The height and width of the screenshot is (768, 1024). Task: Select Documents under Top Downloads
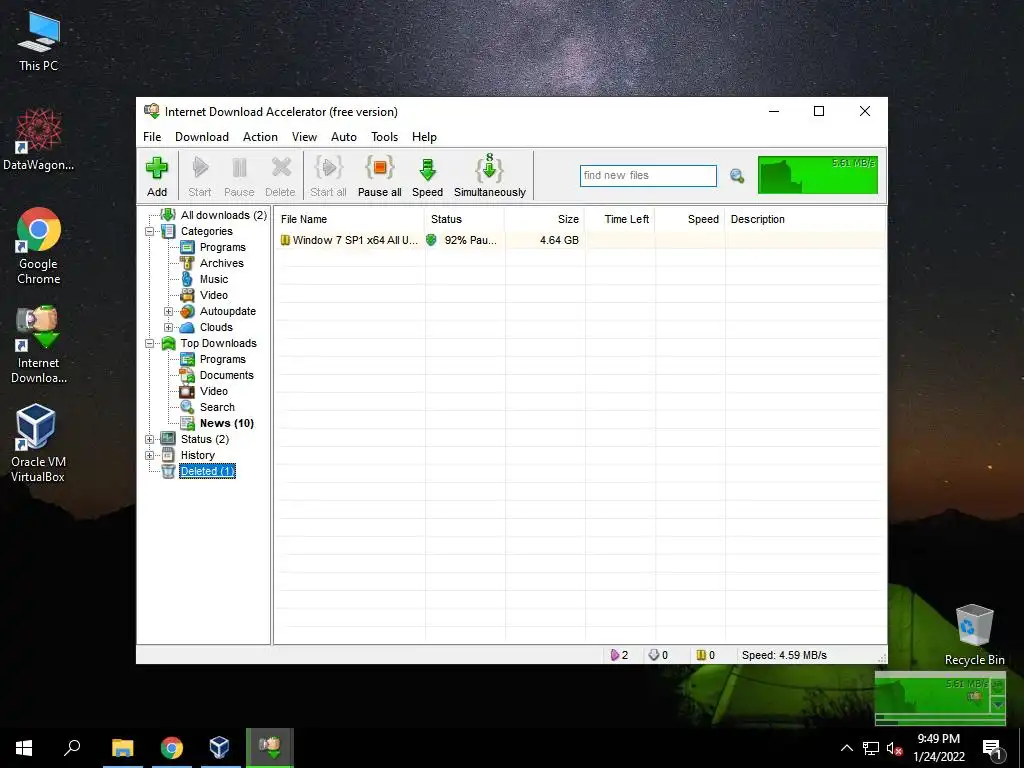(227, 376)
